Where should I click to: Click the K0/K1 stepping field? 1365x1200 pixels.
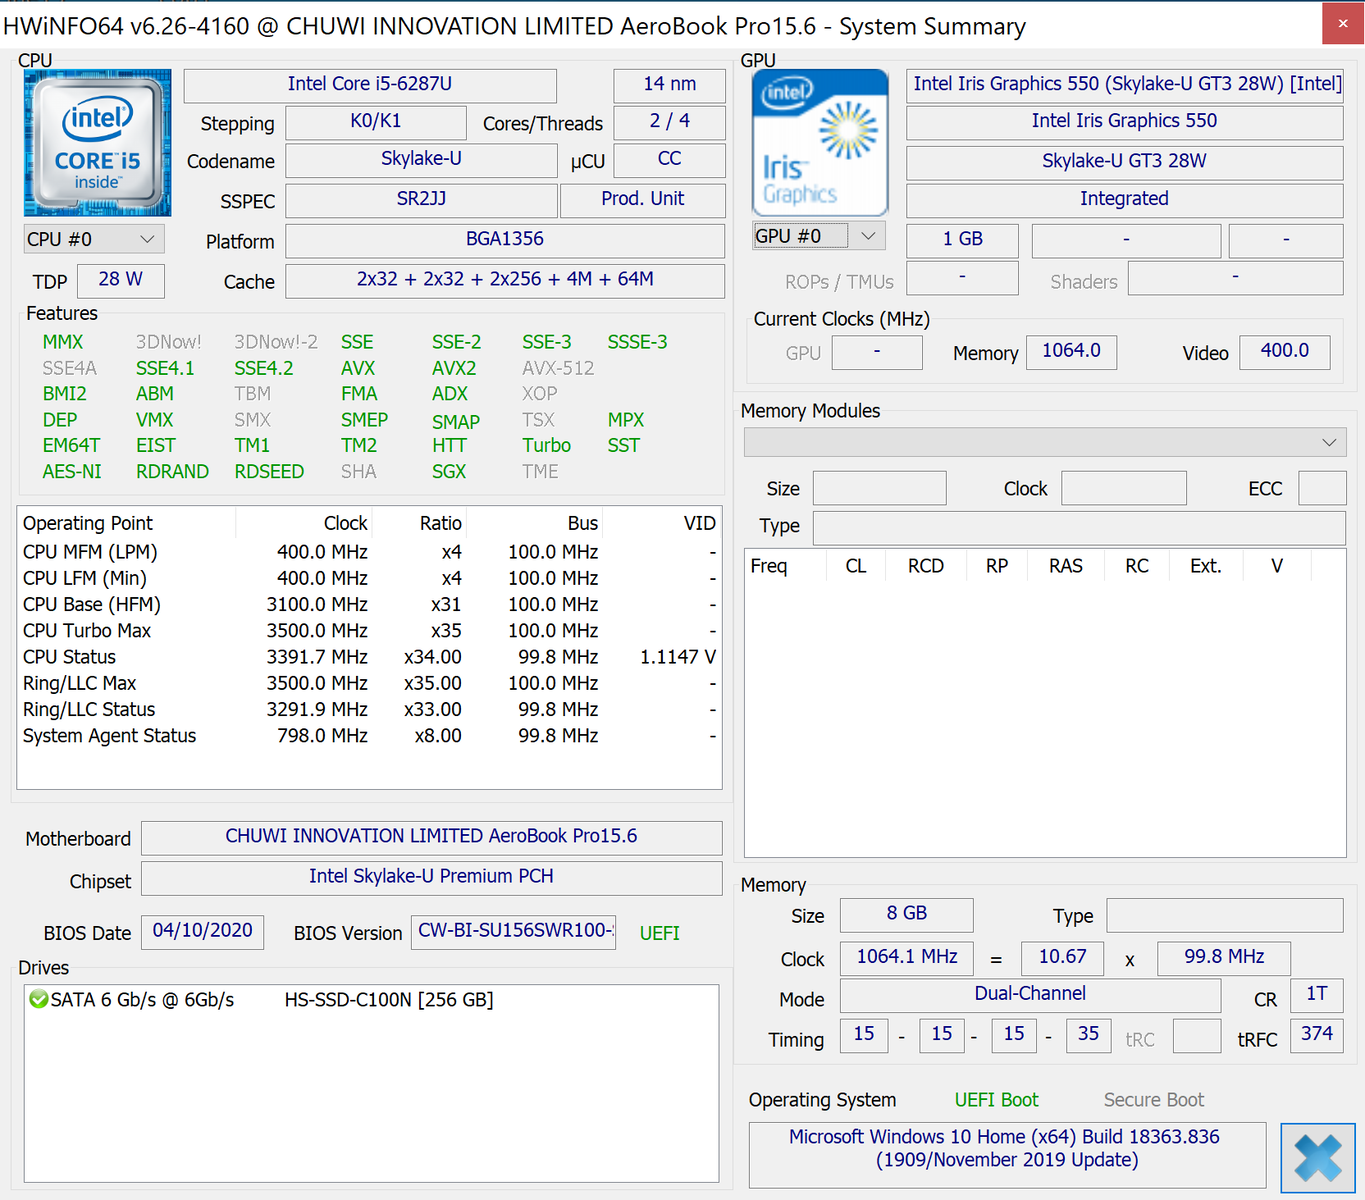pyautogui.click(x=375, y=122)
